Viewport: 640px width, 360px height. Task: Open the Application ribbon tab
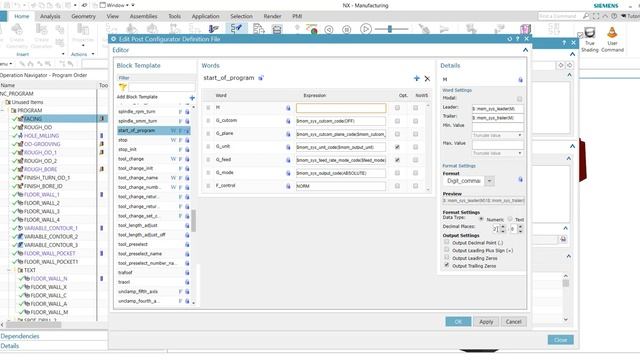(205, 16)
